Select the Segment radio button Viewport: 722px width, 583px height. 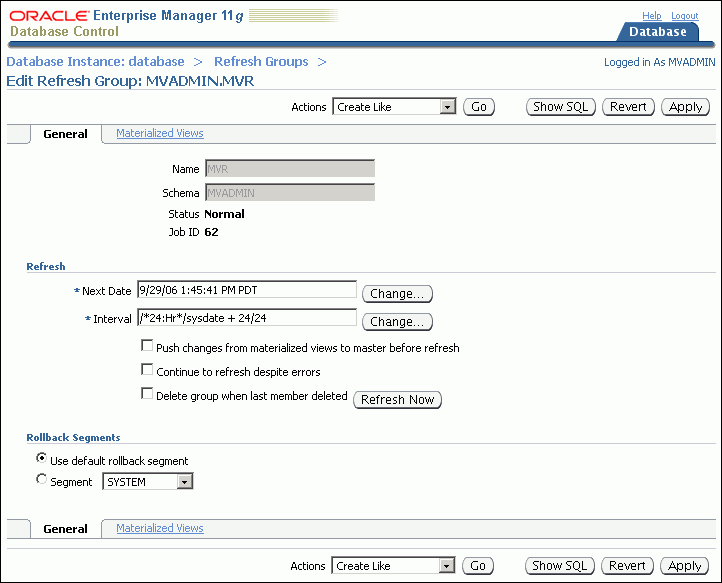tap(41, 480)
